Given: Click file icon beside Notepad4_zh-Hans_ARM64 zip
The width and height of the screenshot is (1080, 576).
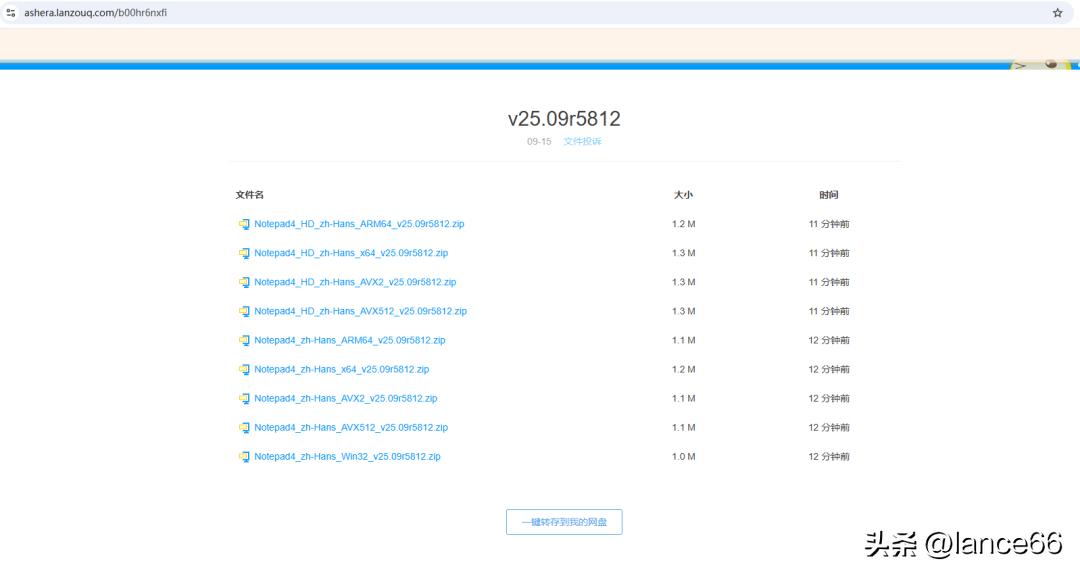Looking at the screenshot, I should coord(244,340).
